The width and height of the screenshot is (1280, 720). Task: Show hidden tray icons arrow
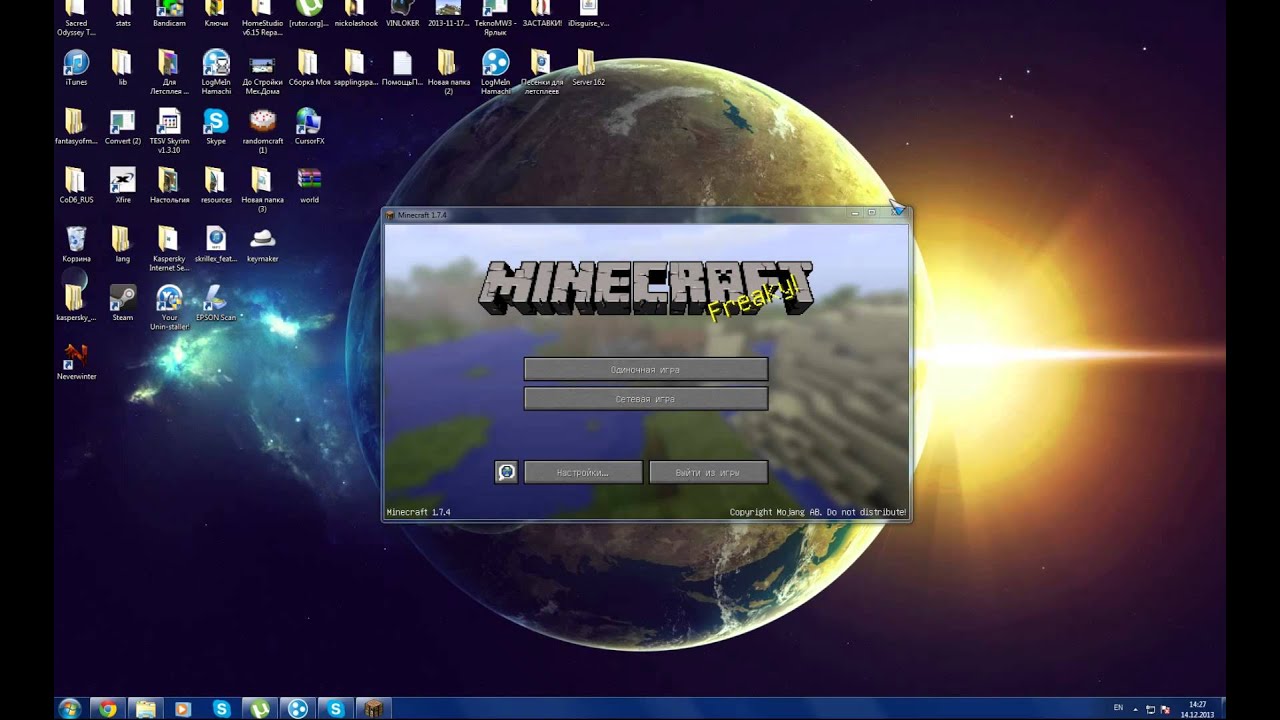(x=1137, y=709)
